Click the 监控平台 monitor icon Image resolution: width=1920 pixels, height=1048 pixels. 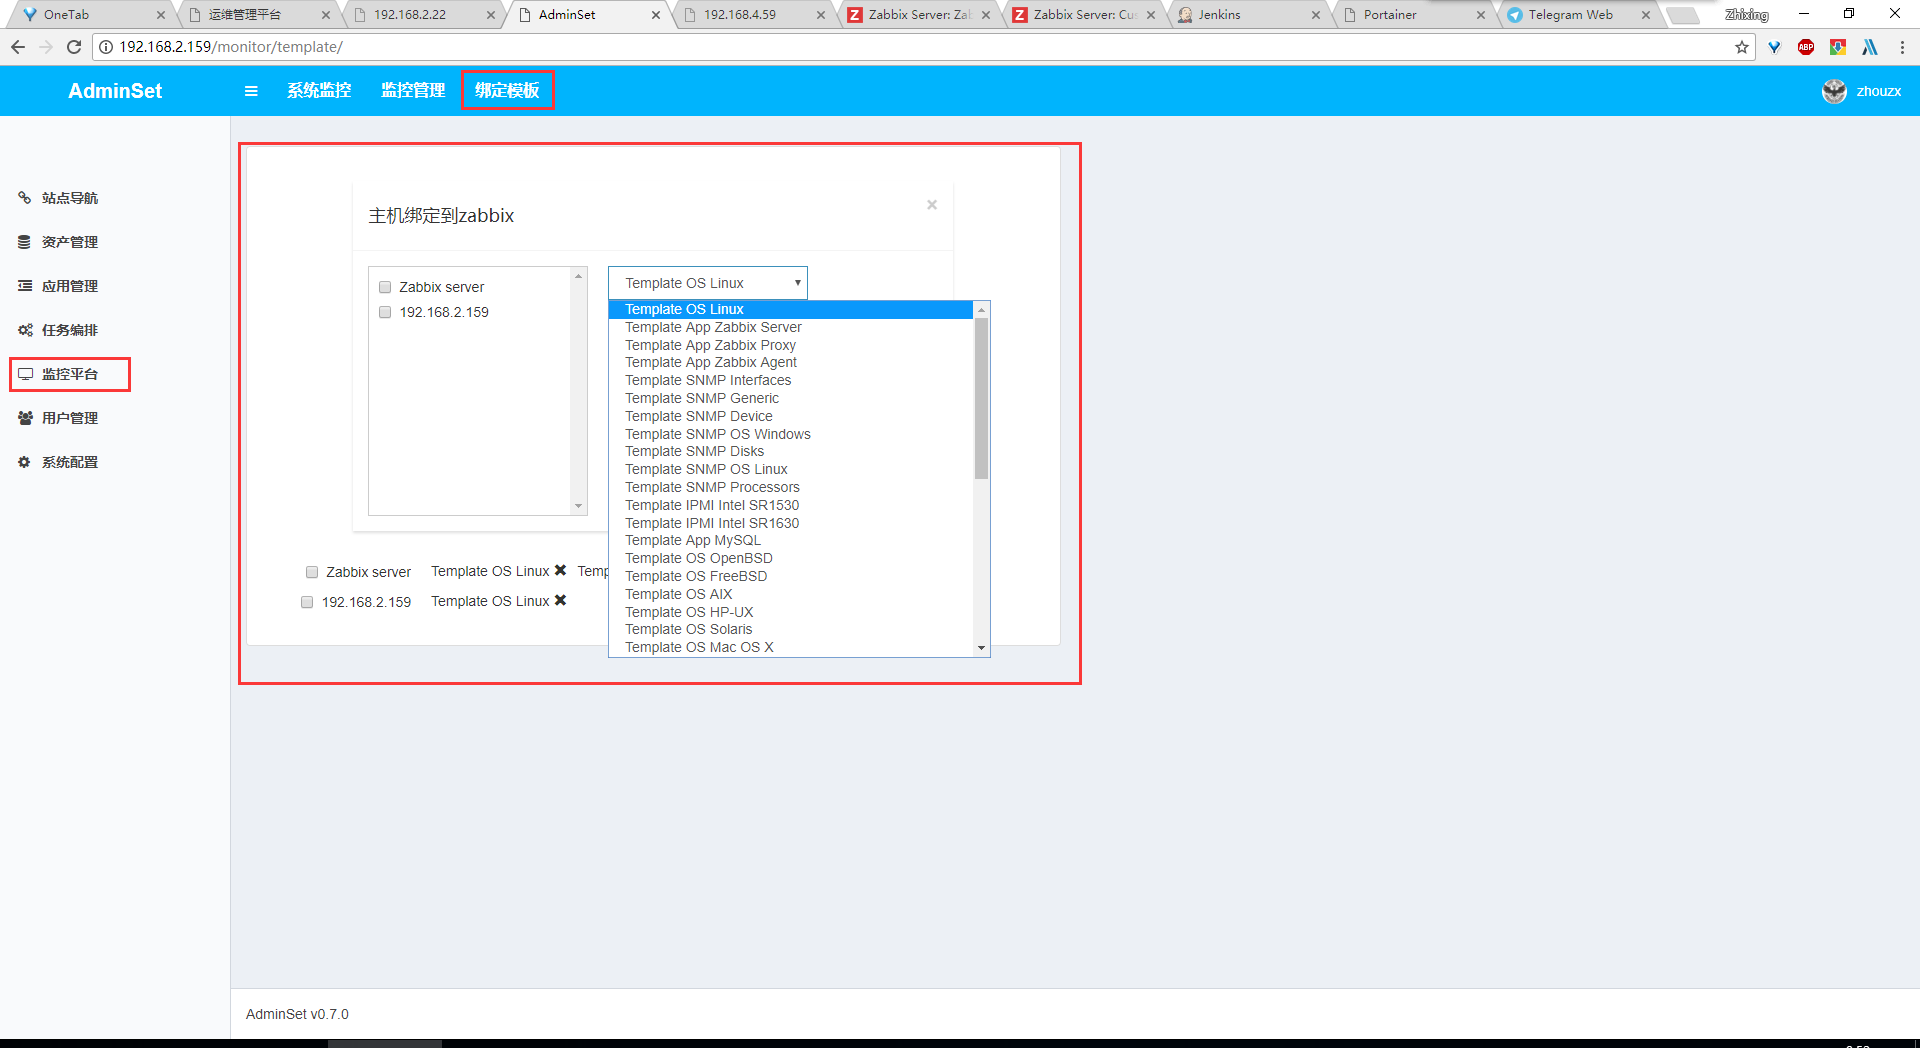coord(25,374)
